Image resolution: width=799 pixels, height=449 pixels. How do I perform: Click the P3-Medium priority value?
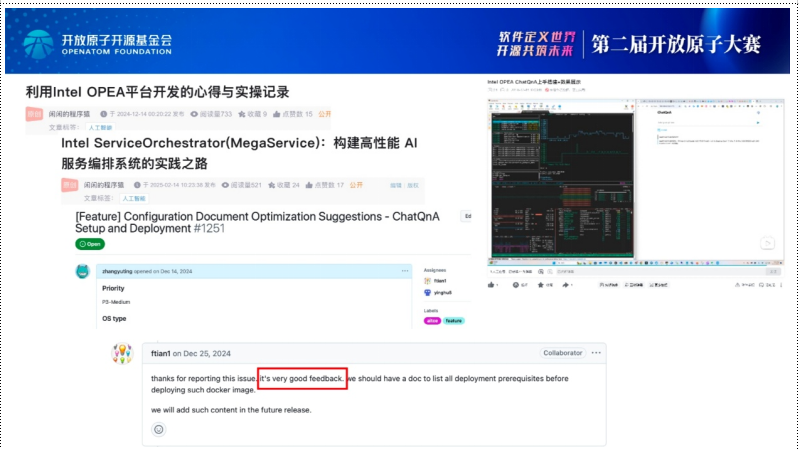click(116, 302)
